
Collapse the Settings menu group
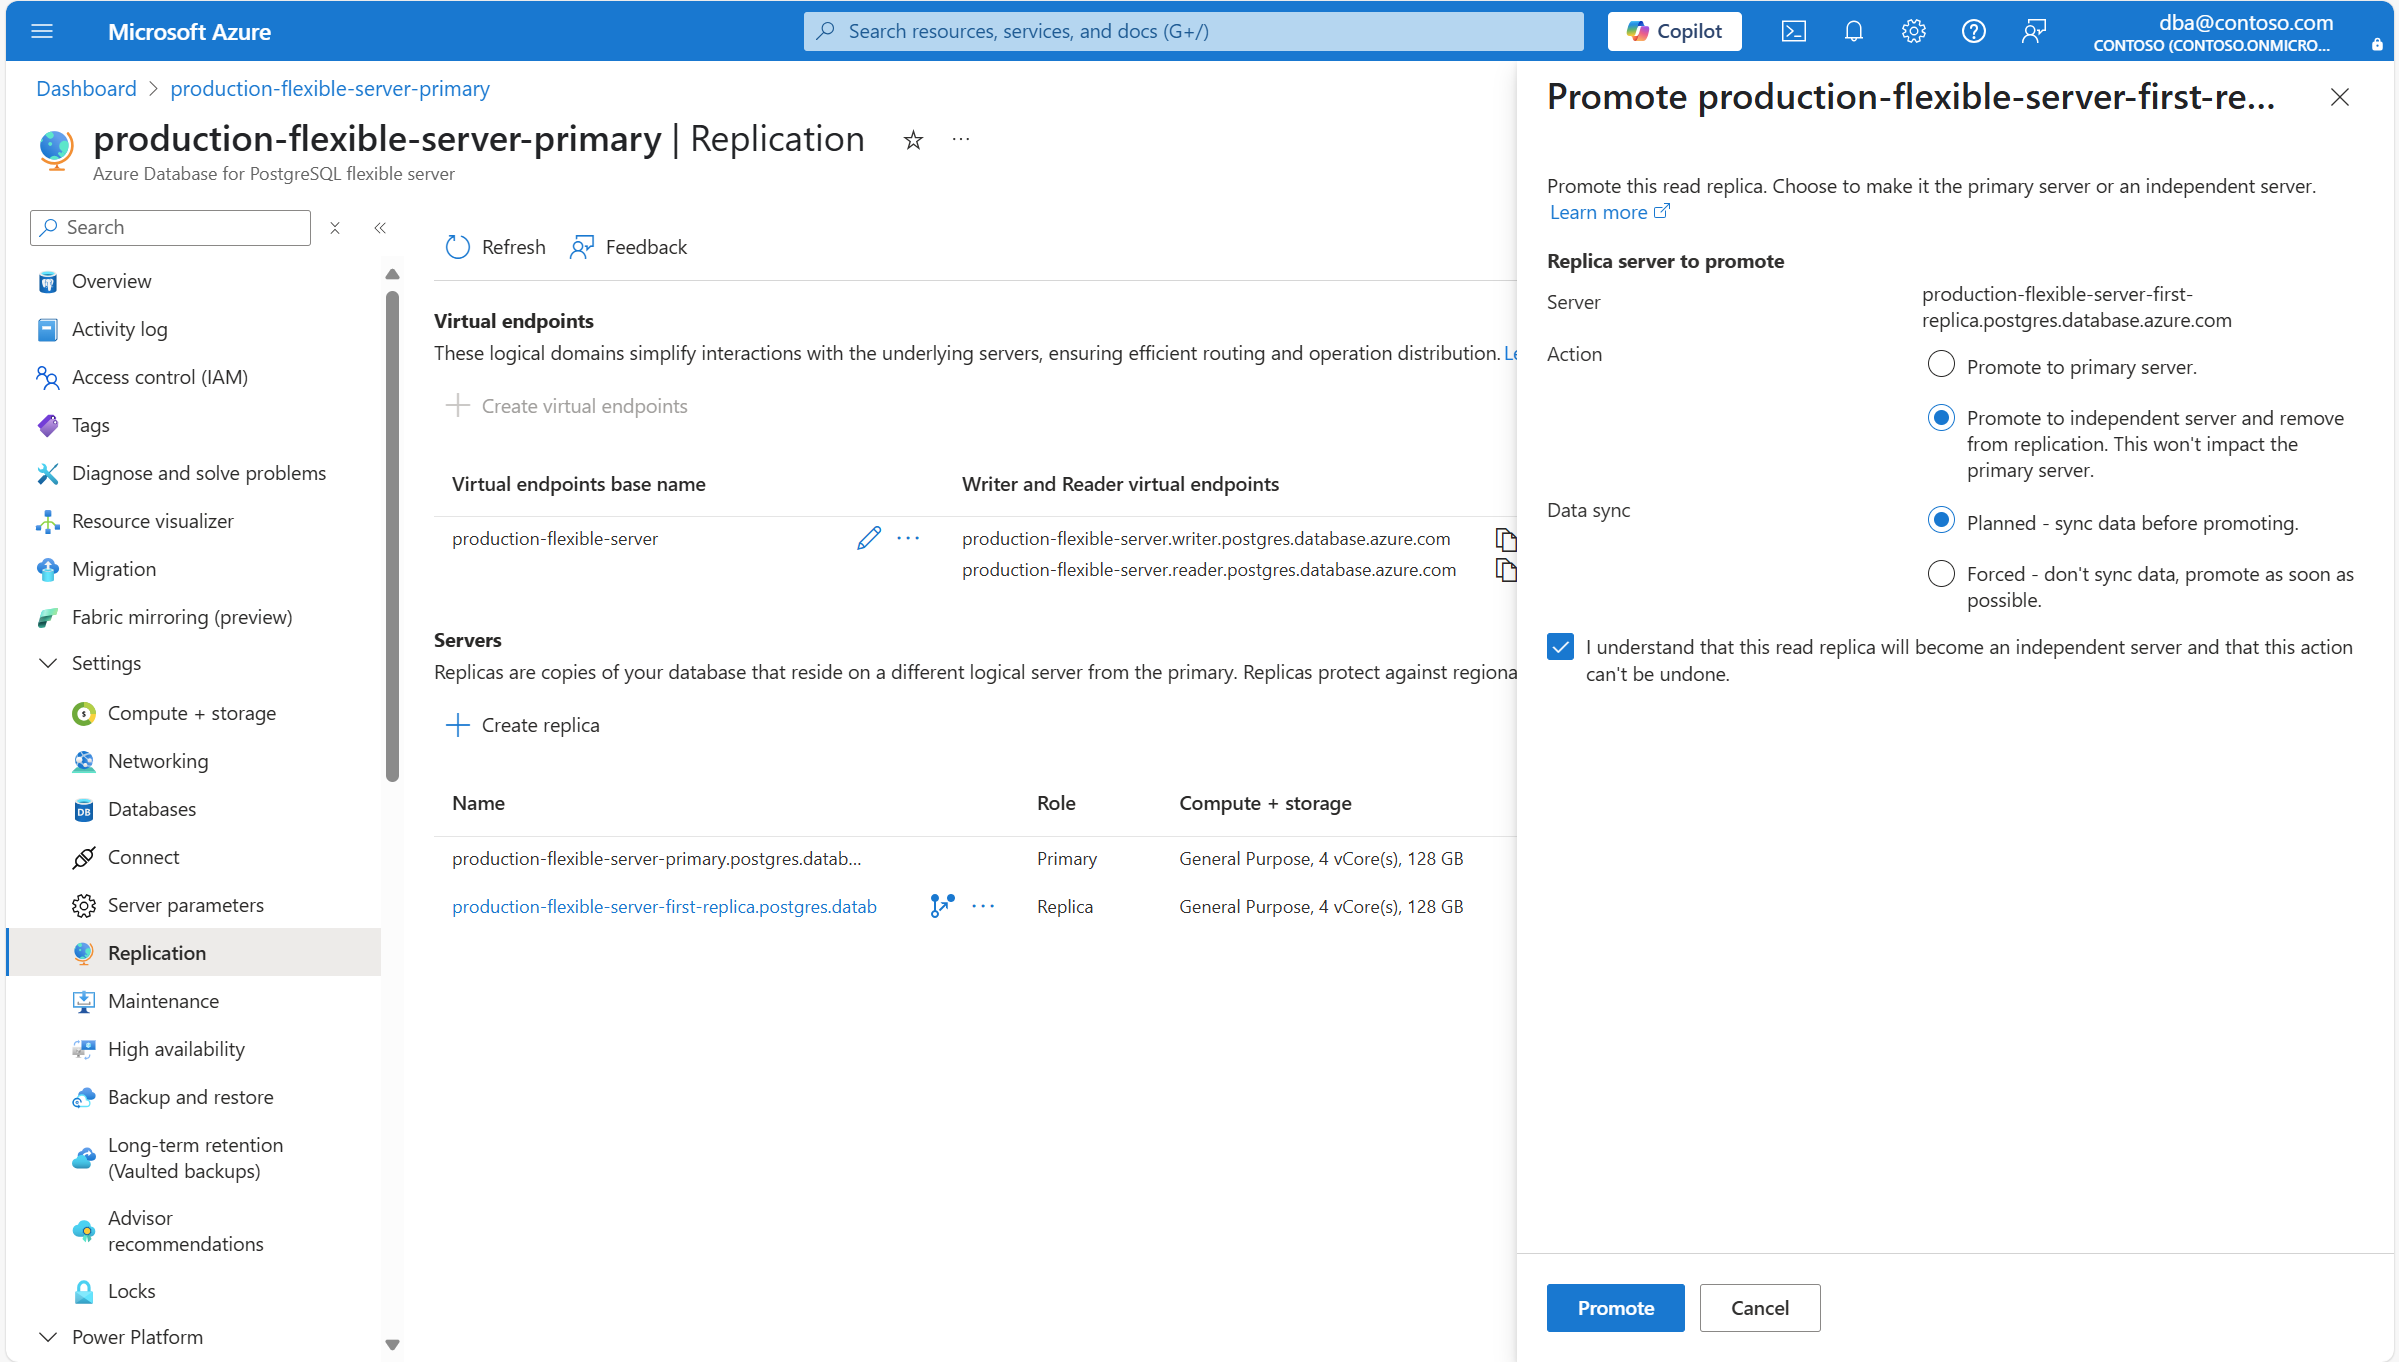pyautogui.click(x=47, y=663)
